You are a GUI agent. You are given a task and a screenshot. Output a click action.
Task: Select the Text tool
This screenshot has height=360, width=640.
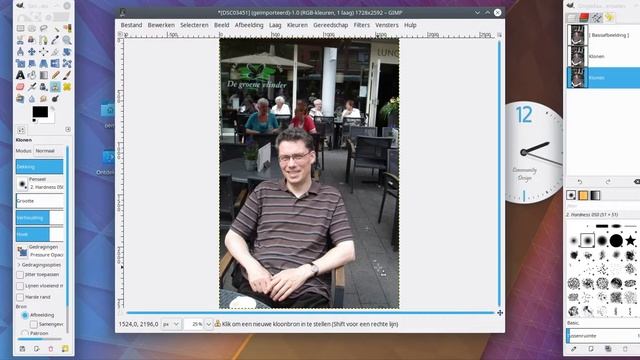click(x=20, y=75)
